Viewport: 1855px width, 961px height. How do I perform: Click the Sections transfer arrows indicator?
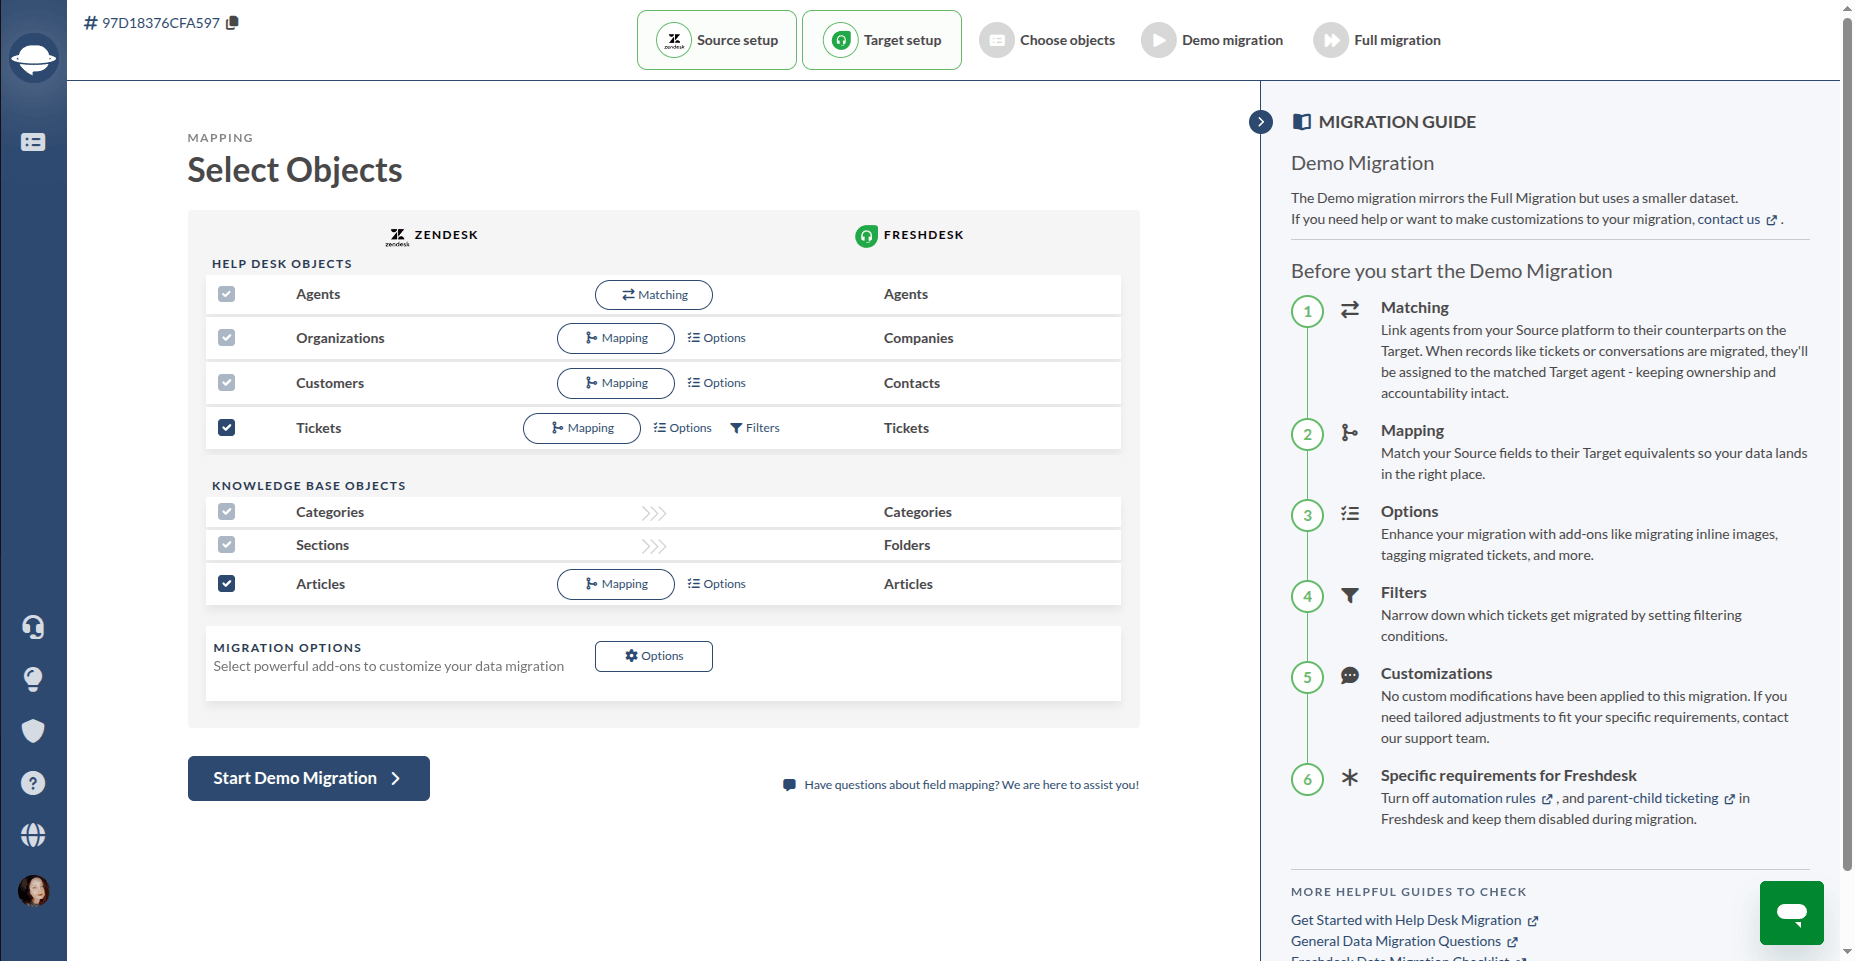pos(654,547)
